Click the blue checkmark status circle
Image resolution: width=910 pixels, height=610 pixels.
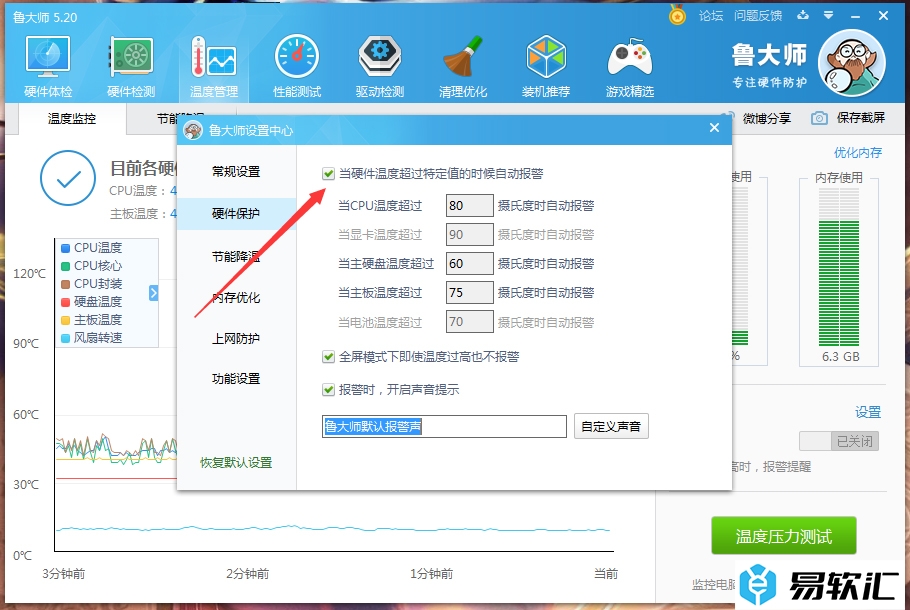tap(68, 178)
